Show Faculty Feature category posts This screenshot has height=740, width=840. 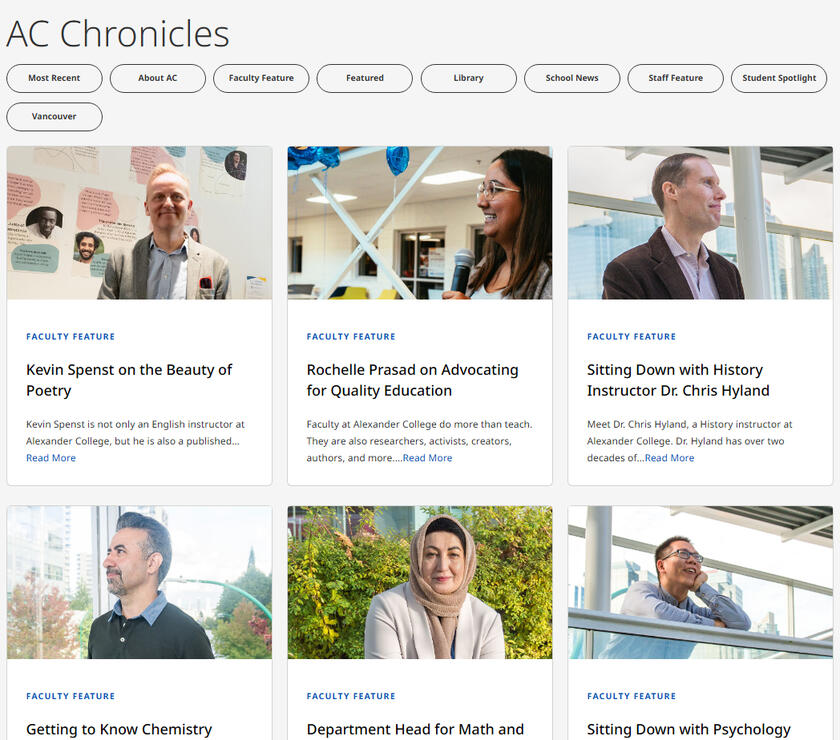click(261, 78)
